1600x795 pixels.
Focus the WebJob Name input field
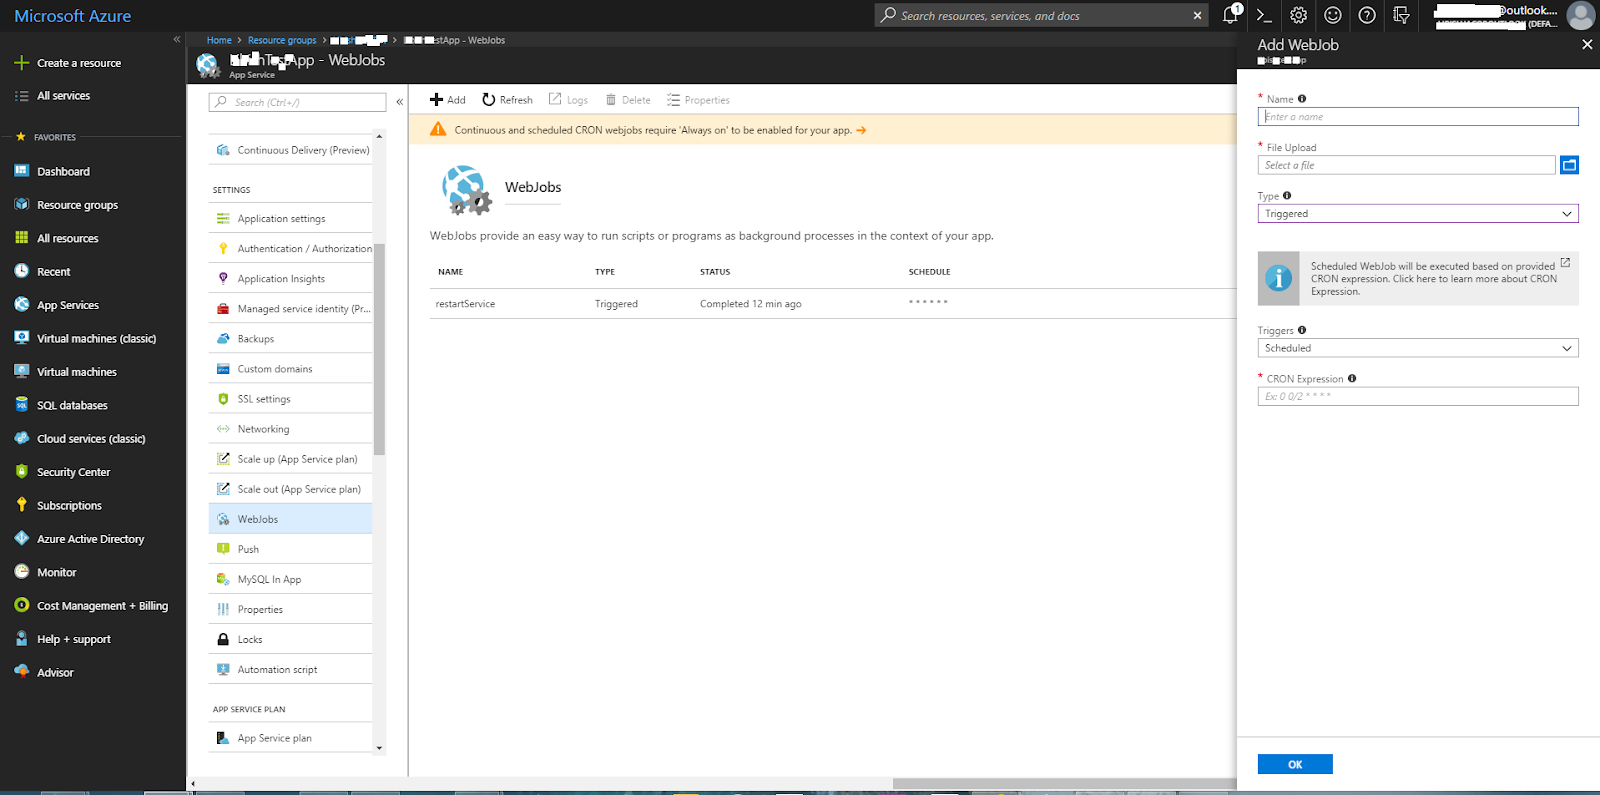click(1418, 117)
